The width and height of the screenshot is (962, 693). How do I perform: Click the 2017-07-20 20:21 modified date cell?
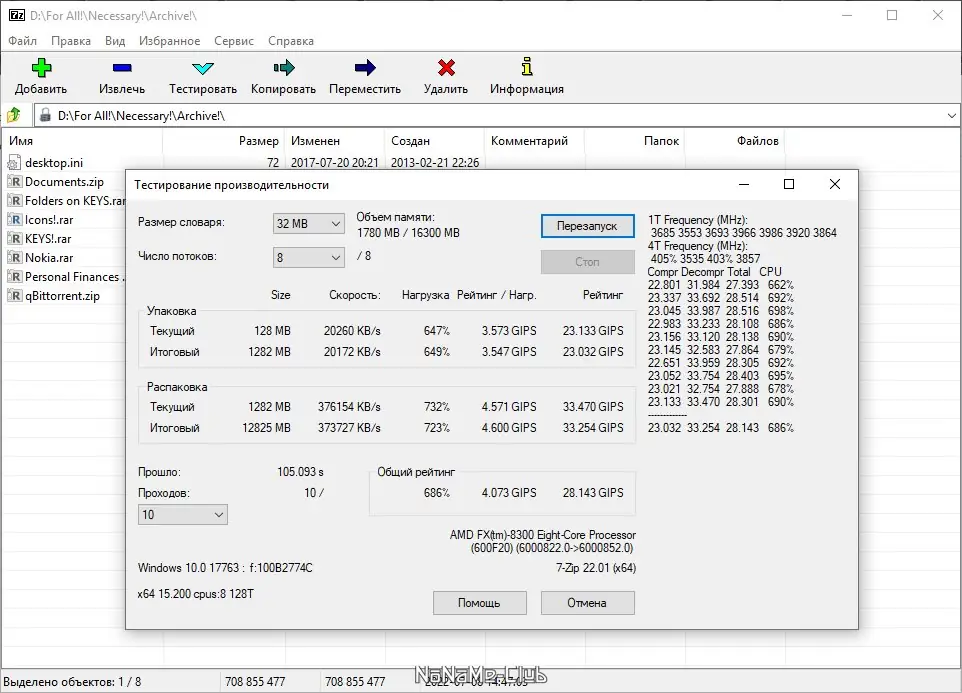pos(334,163)
